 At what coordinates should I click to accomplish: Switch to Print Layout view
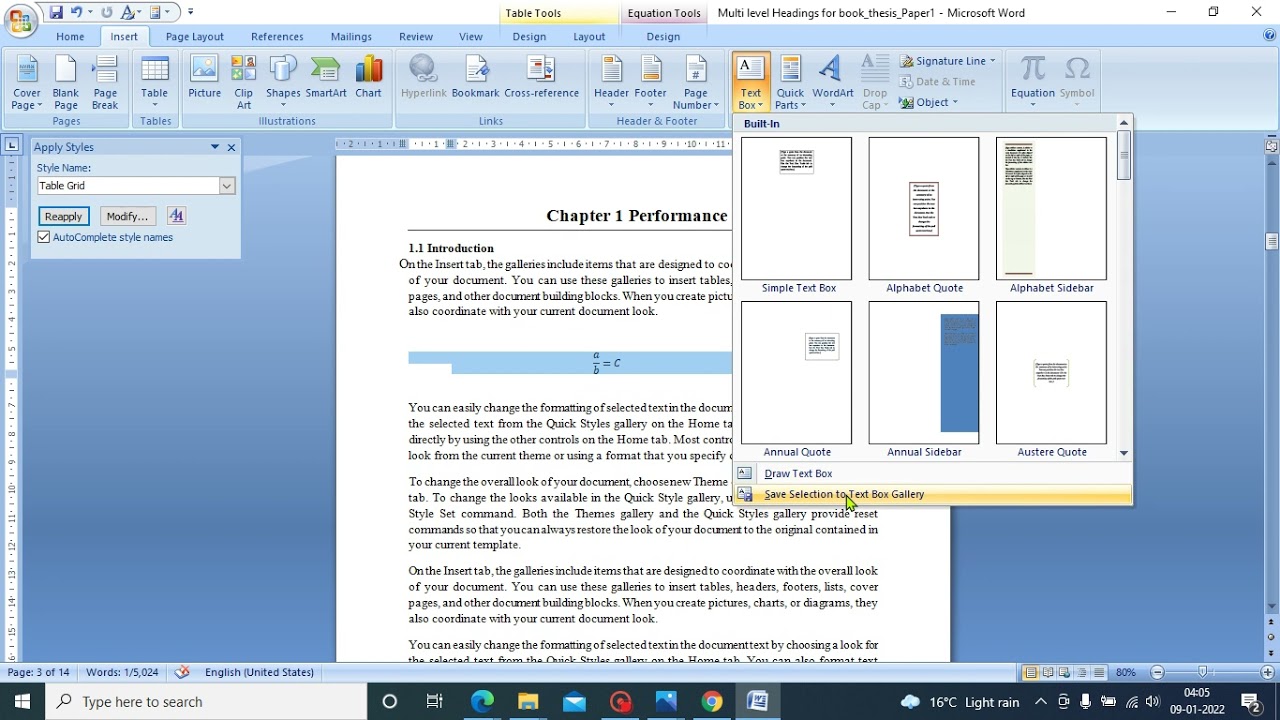coord(1030,672)
